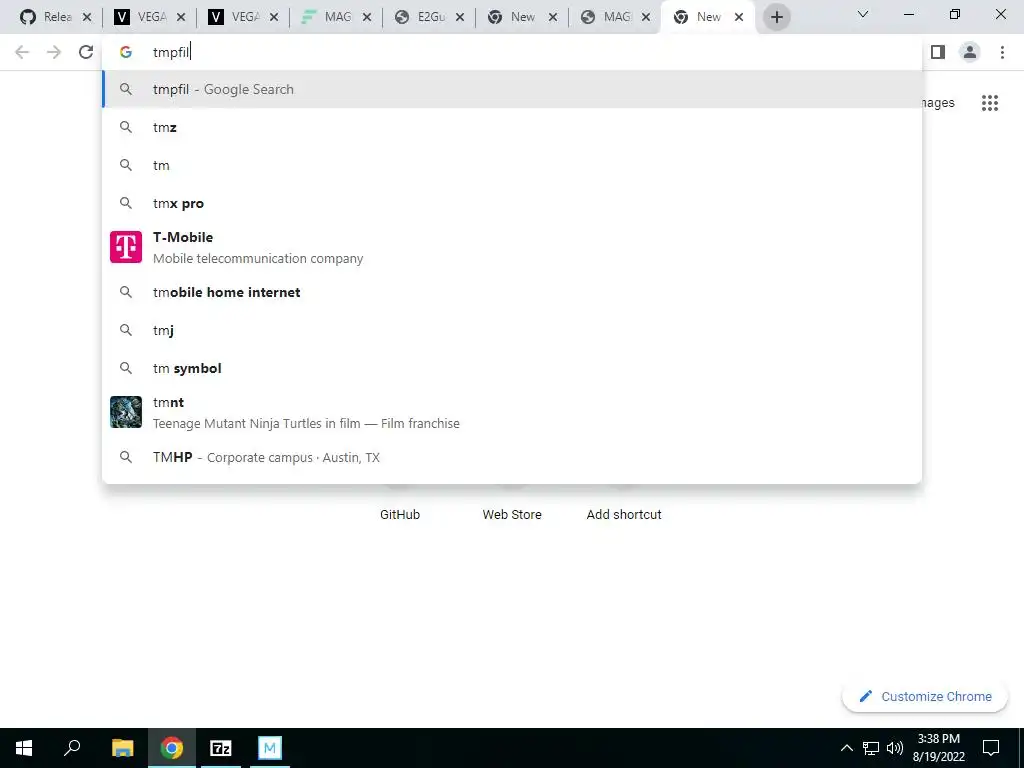Click the Chrome taskbar icon

pos(172,748)
